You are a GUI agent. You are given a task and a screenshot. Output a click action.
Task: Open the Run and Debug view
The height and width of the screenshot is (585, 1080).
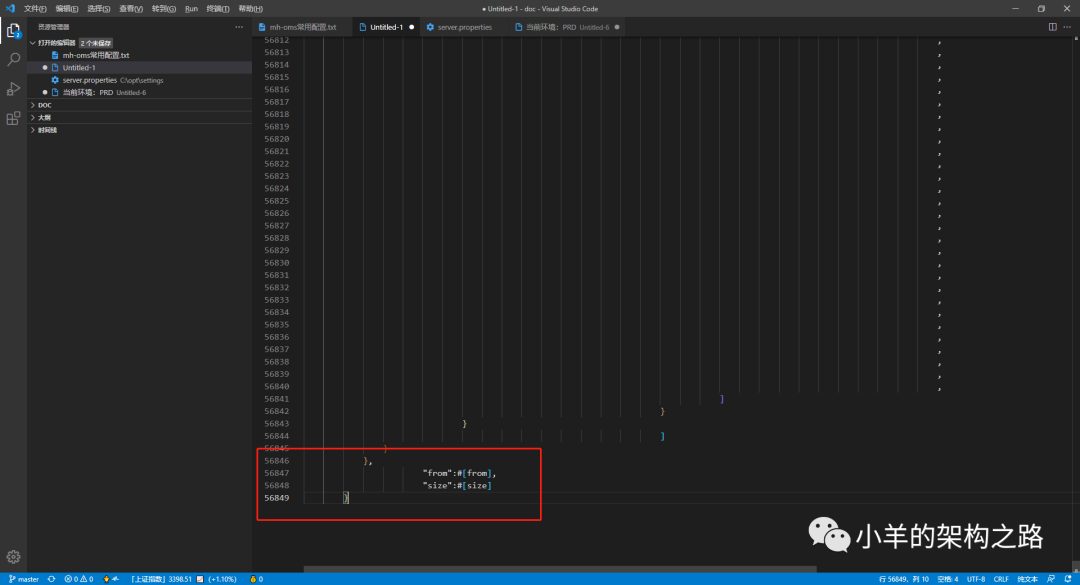pyautogui.click(x=13, y=89)
